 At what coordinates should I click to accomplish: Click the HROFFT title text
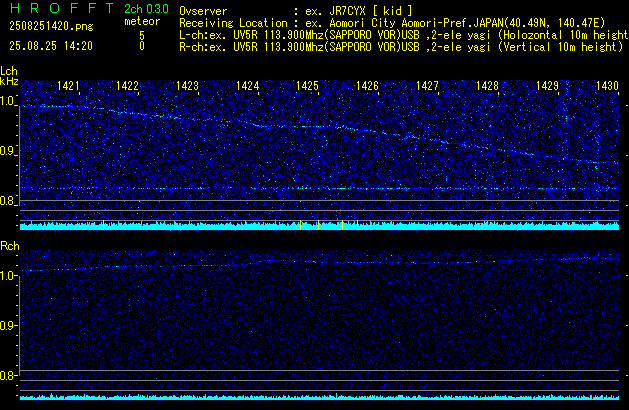[x=62, y=8]
